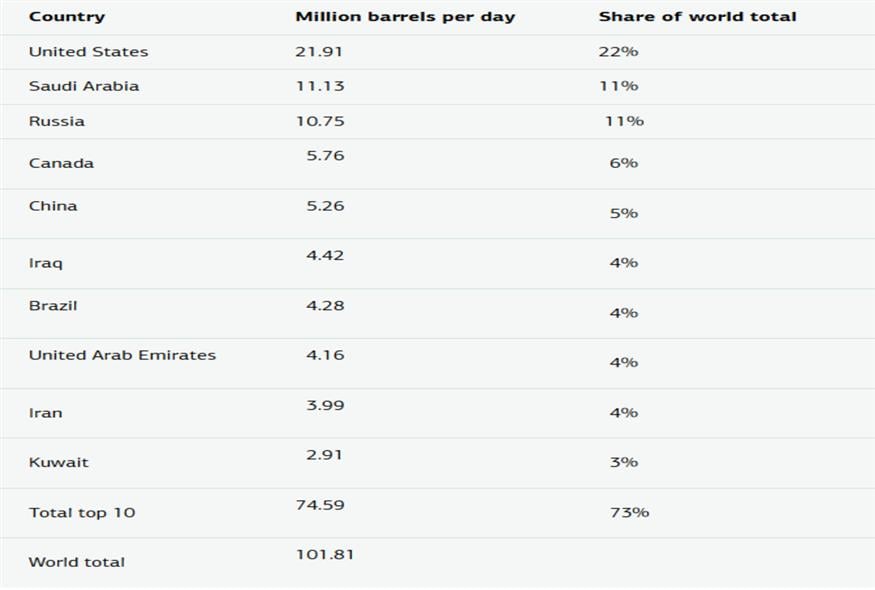Click the Kuwait row label

(58, 462)
